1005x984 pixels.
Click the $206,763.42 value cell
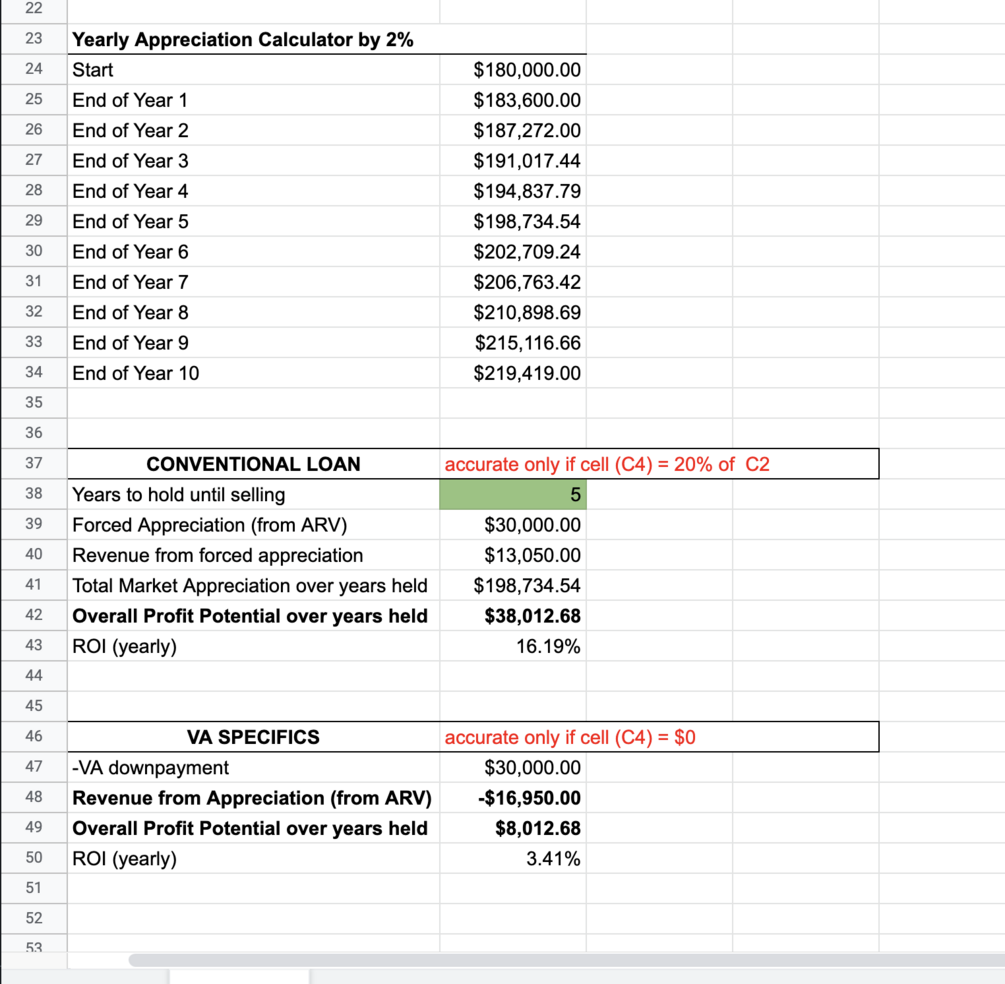pyautogui.click(x=513, y=282)
